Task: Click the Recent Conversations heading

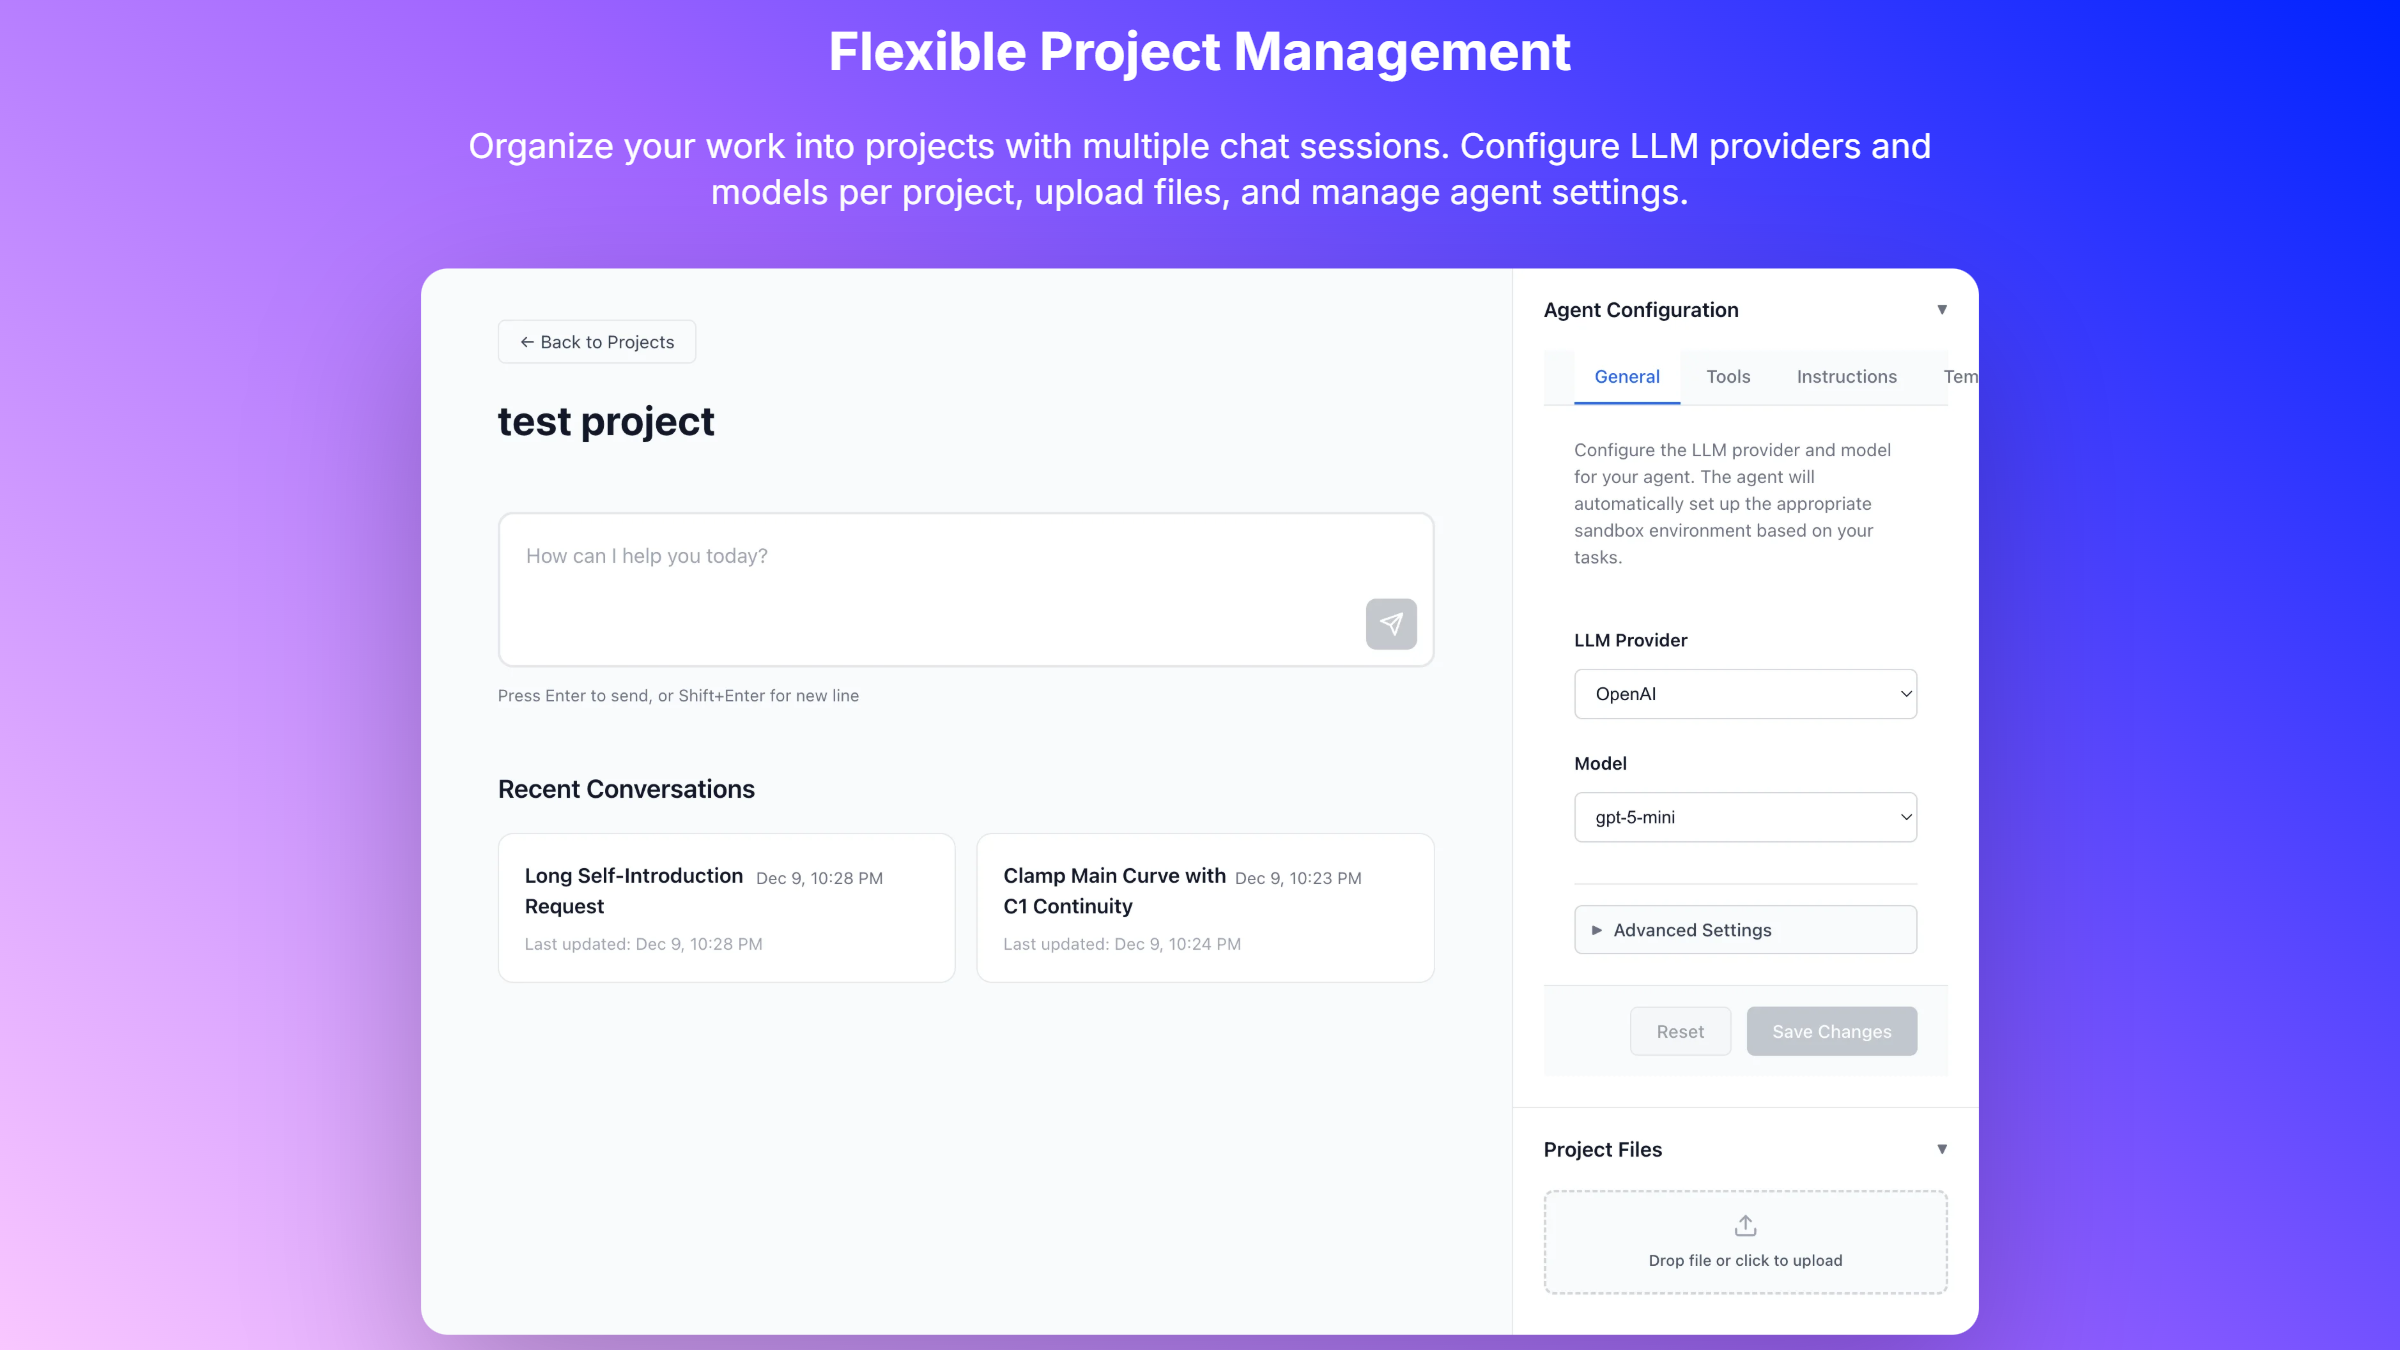Action: pyautogui.click(x=626, y=789)
